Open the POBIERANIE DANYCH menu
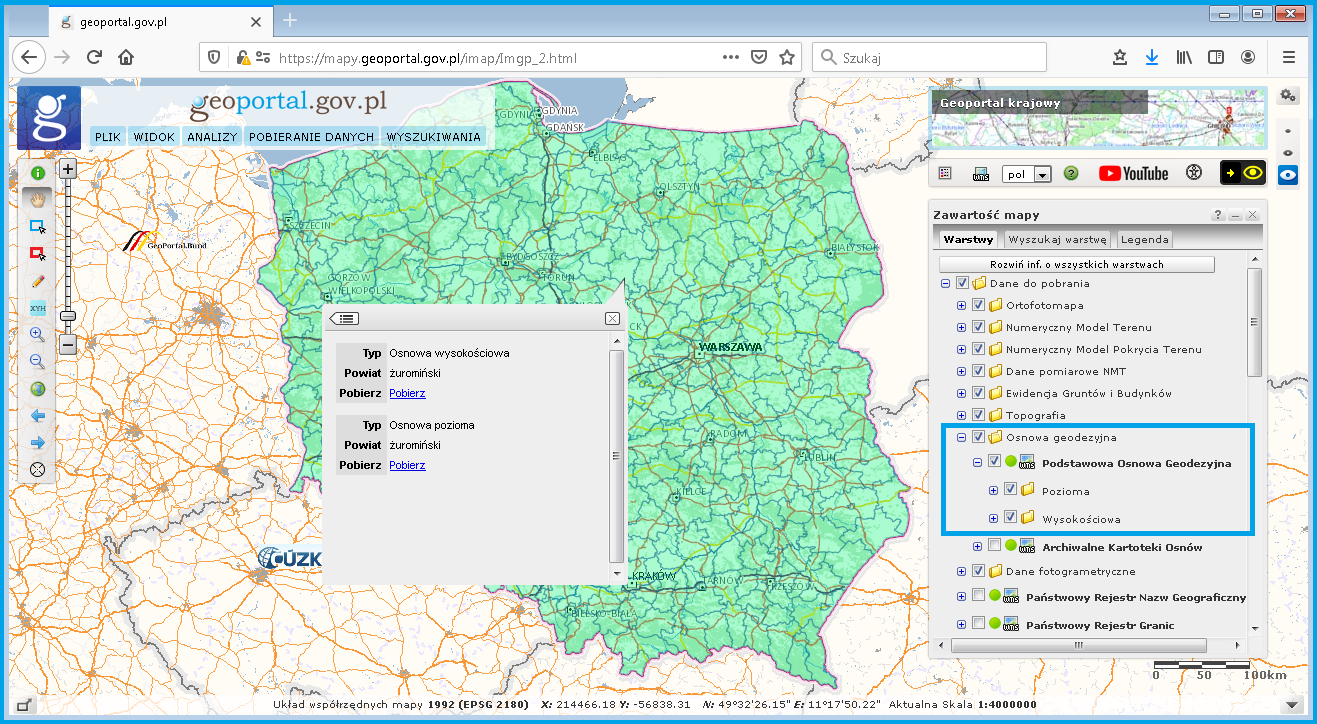This screenshot has height=724, width=1317. [x=311, y=137]
